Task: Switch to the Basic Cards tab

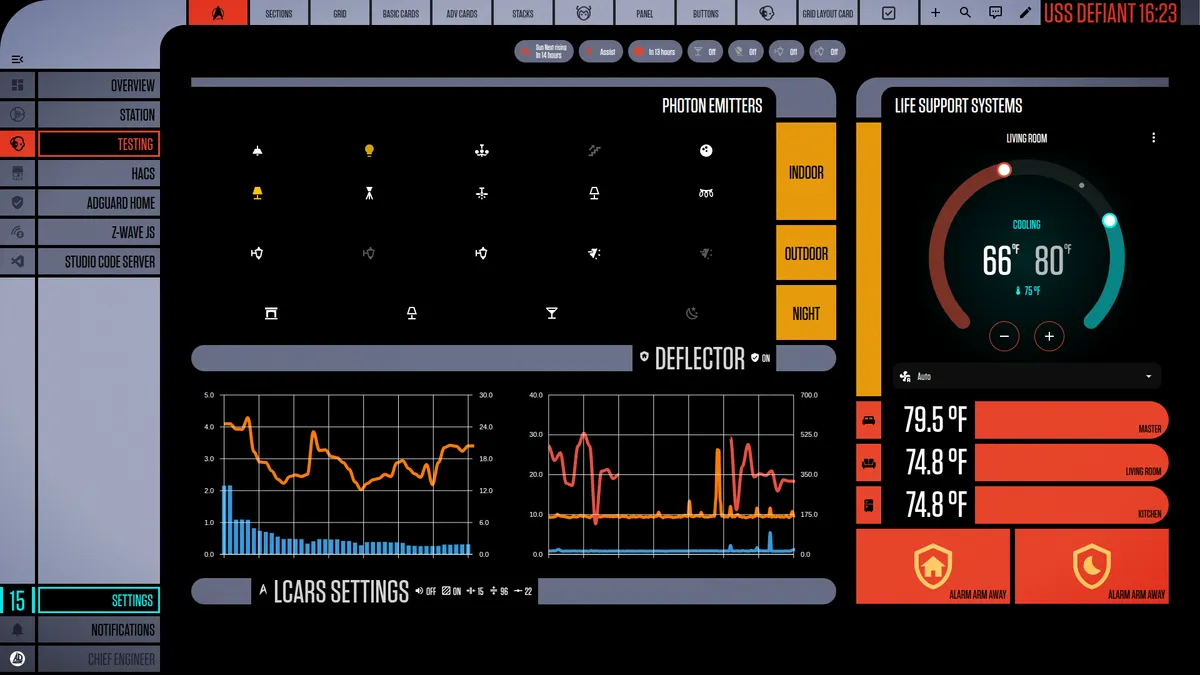Action: pos(401,13)
